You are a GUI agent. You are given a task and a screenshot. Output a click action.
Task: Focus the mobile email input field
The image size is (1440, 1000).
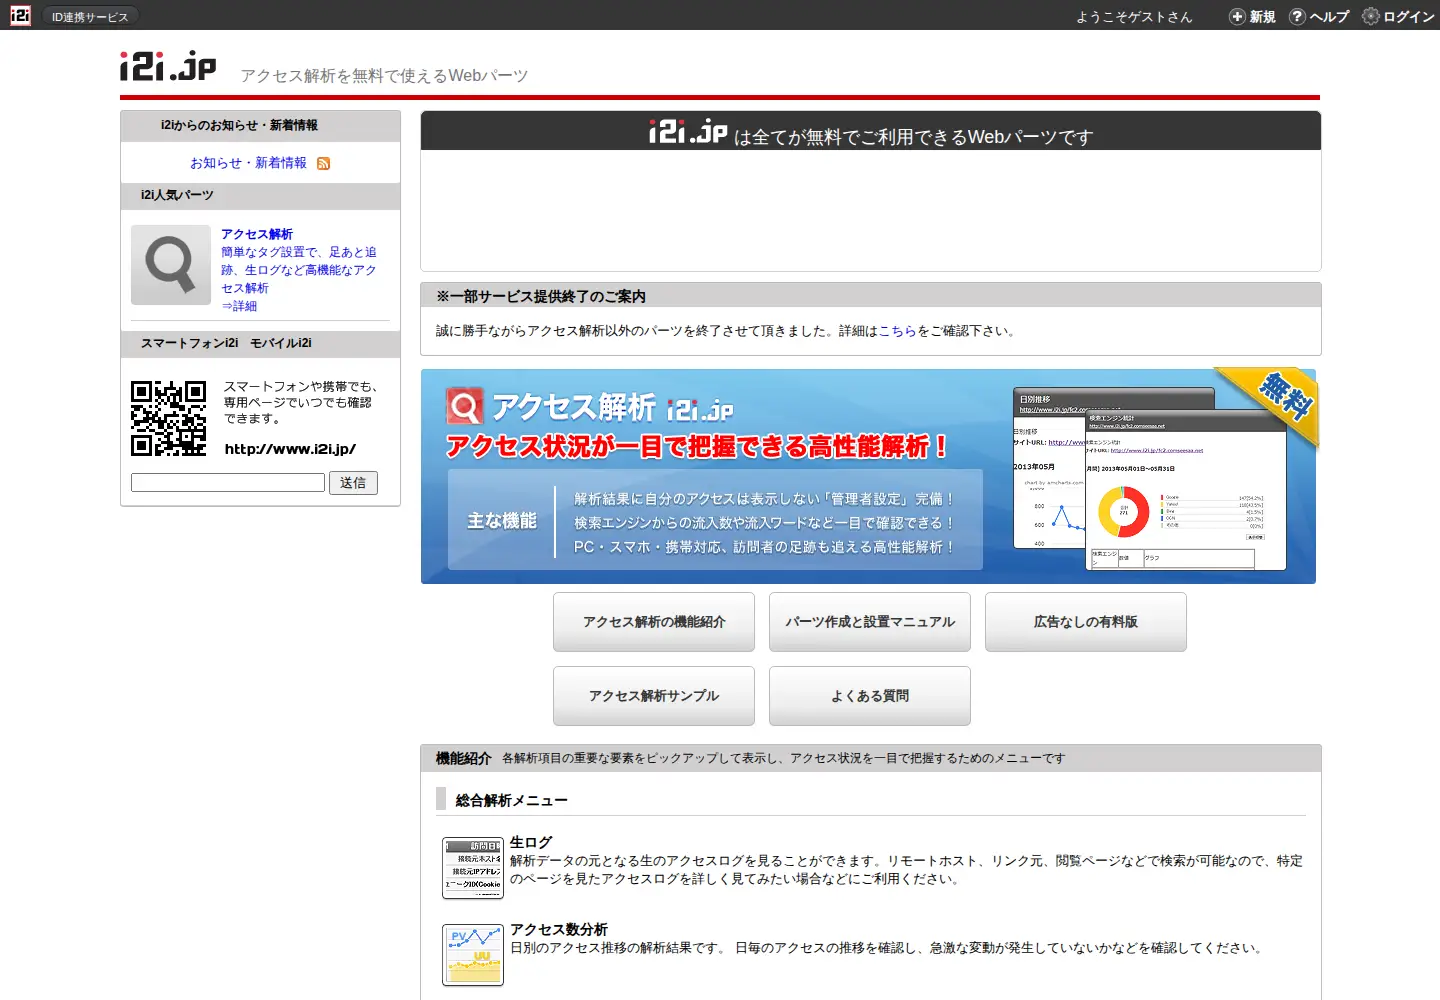pyautogui.click(x=228, y=483)
